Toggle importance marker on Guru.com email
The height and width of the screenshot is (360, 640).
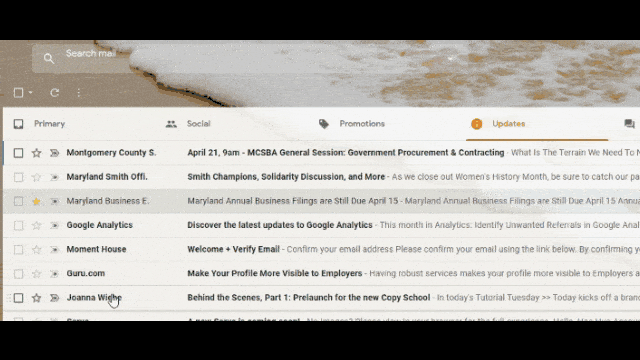[x=54, y=273]
